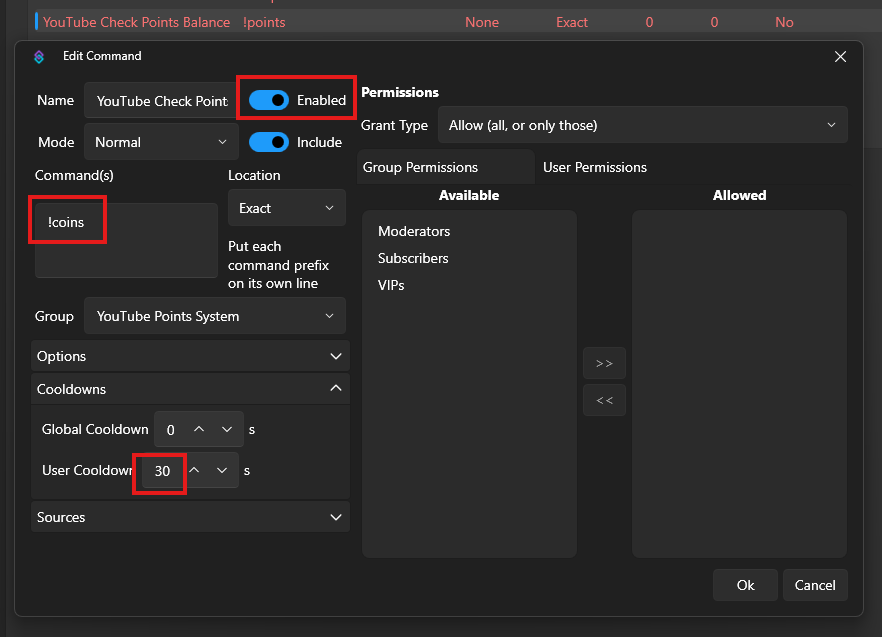
Task: Toggle the Include switch
Action: click(269, 142)
